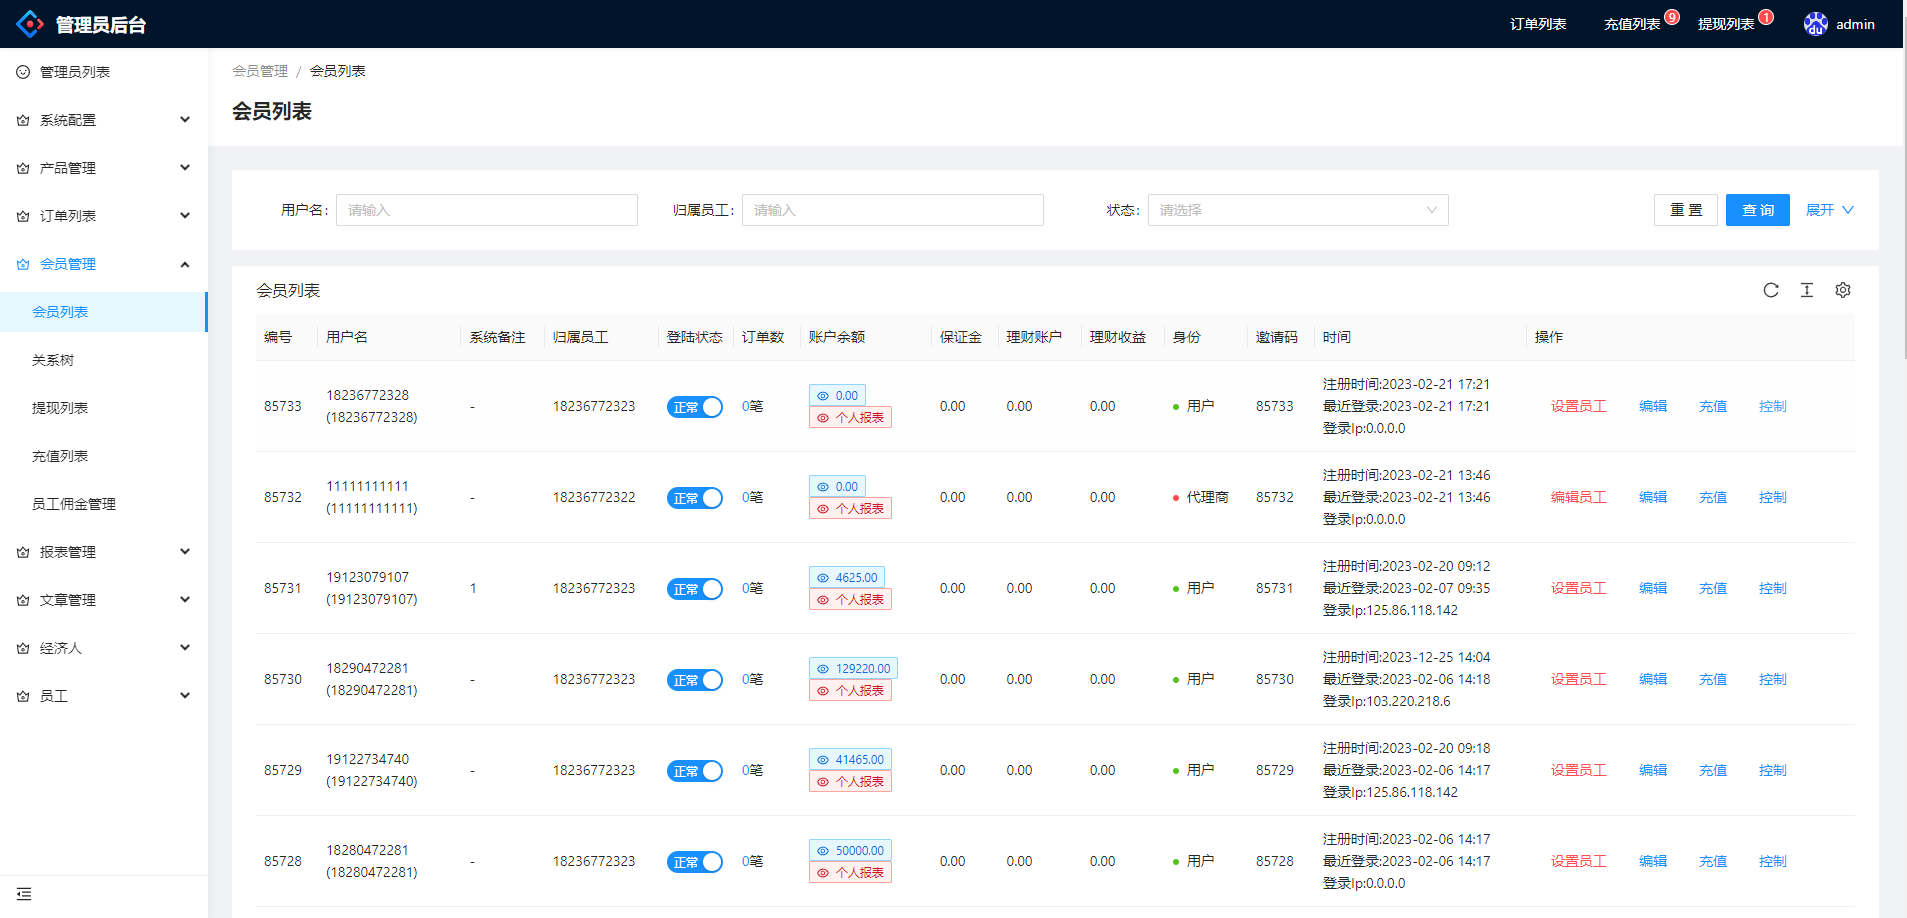Viewport: 1907px width, 918px height.
Task: Open the table column settings gear
Action: [1843, 290]
